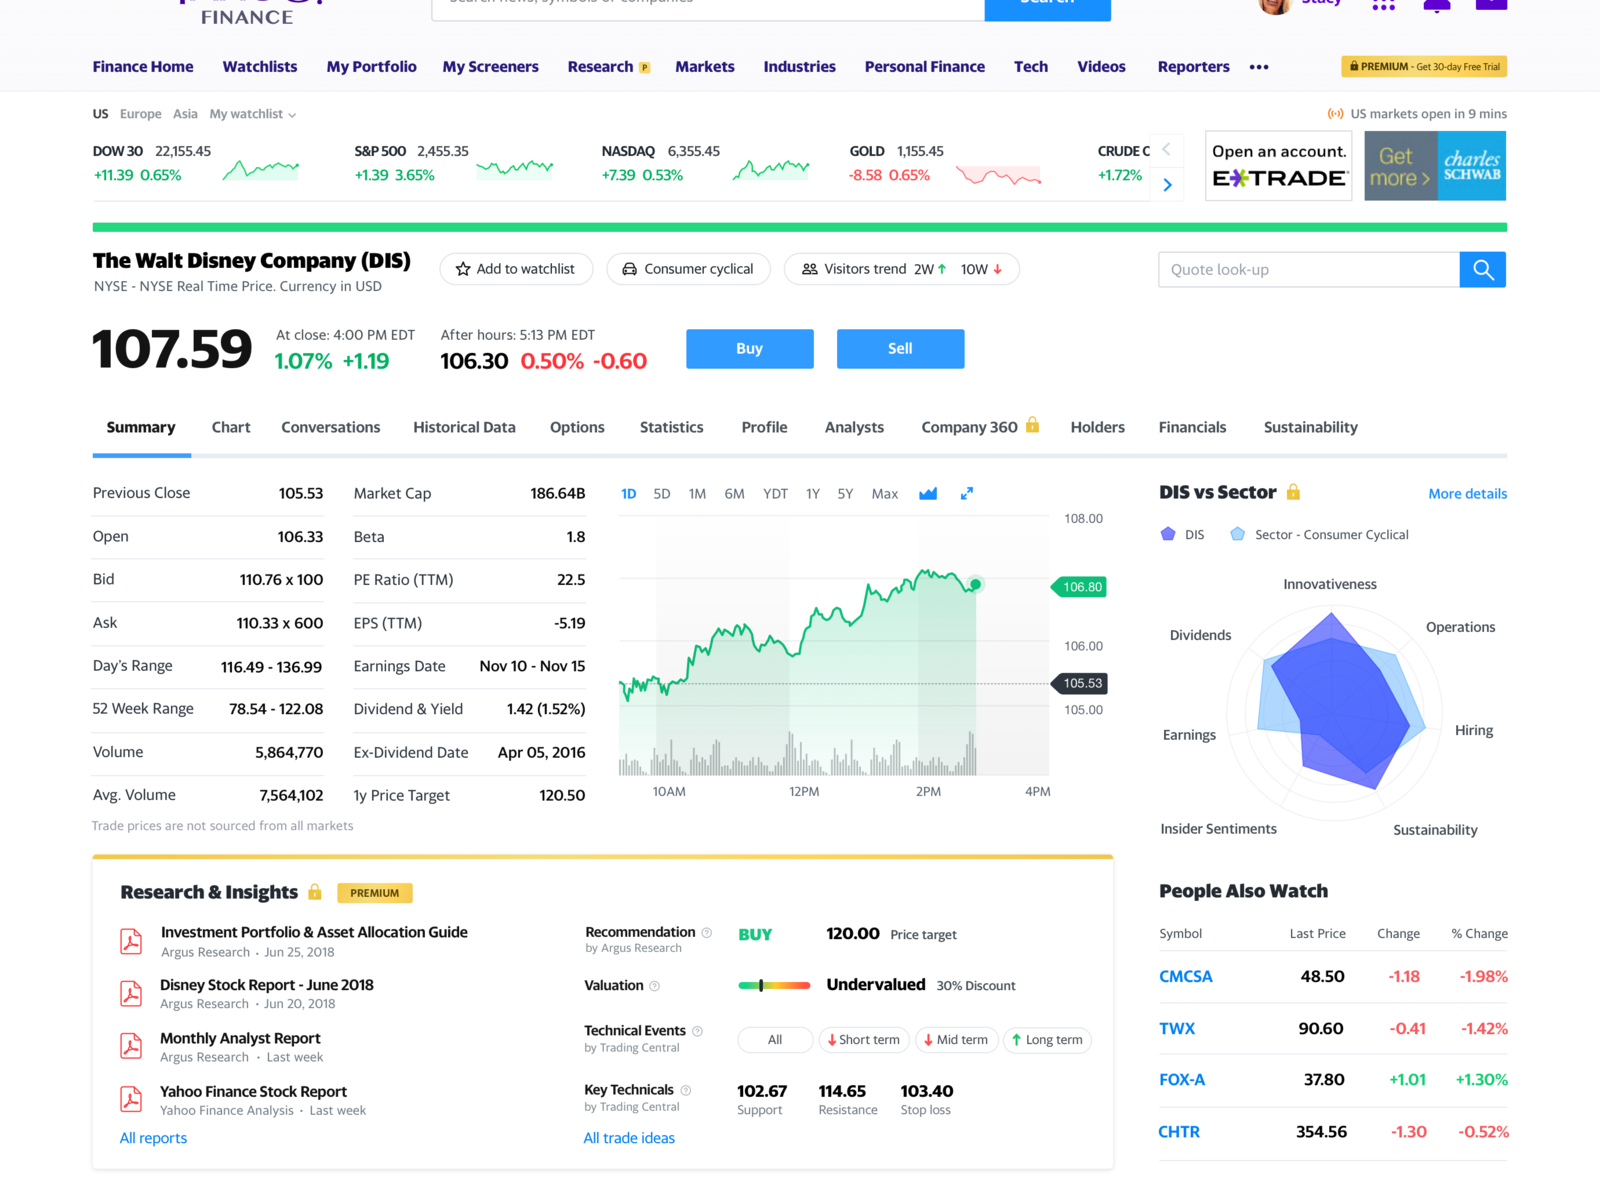The width and height of the screenshot is (1600, 1200).
Task: Click the Sell button
Action: click(x=901, y=349)
